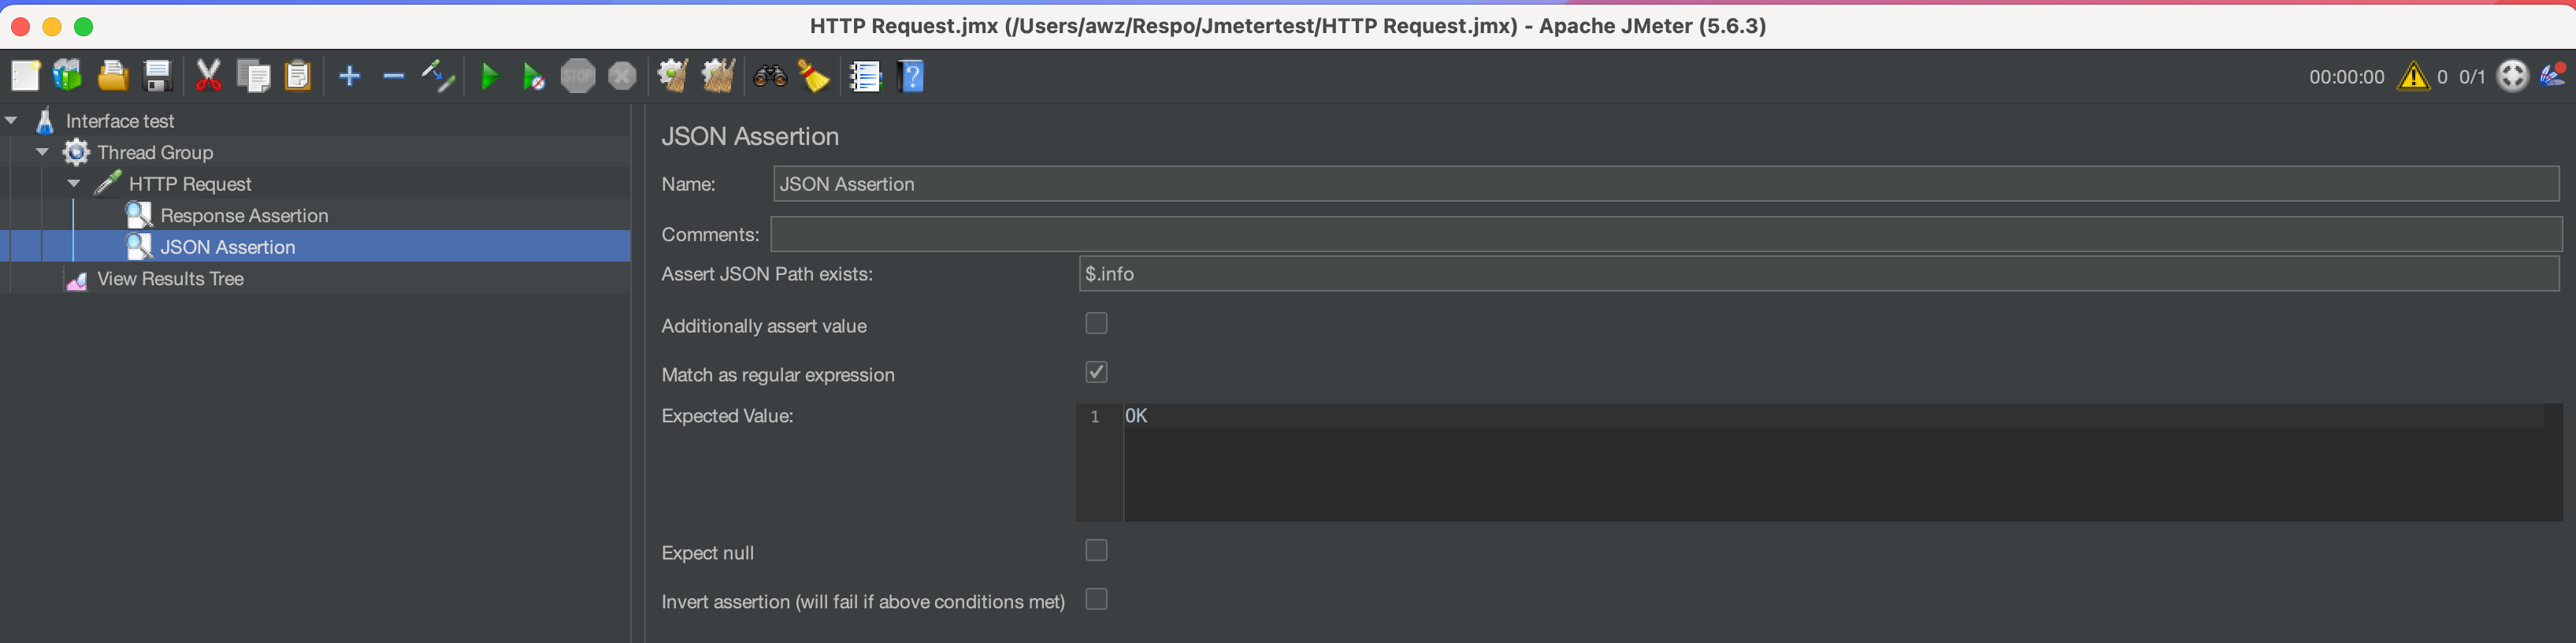Enable Expect null checkbox
Viewport: 2576px width, 643px height.
[1096, 550]
